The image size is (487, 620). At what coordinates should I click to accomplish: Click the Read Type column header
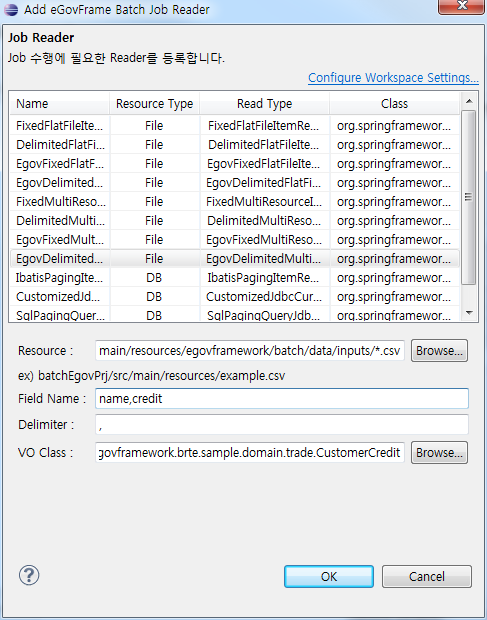point(264,104)
